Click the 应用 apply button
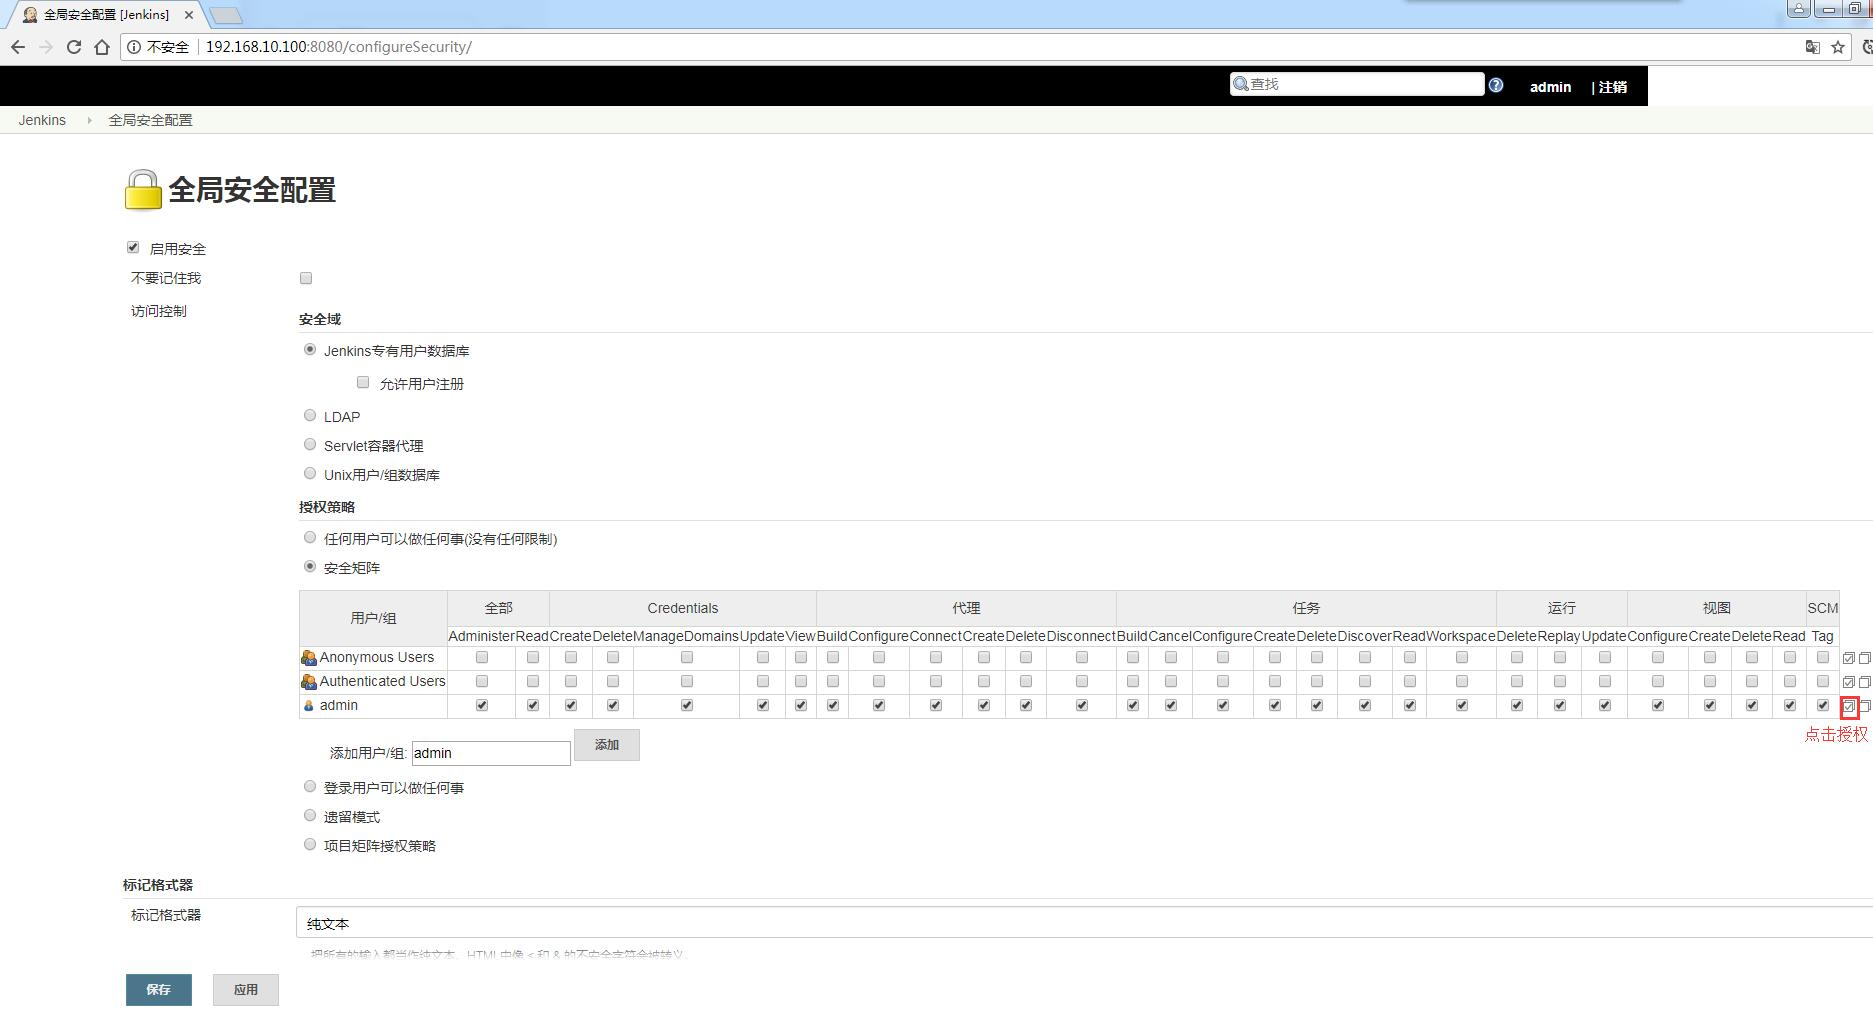 245,989
